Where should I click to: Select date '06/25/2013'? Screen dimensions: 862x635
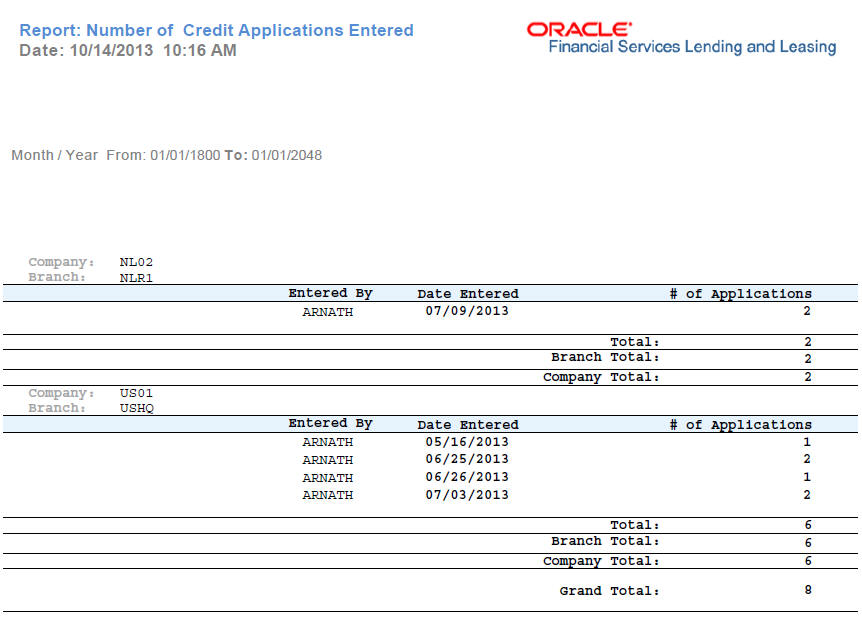pos(467,459)
